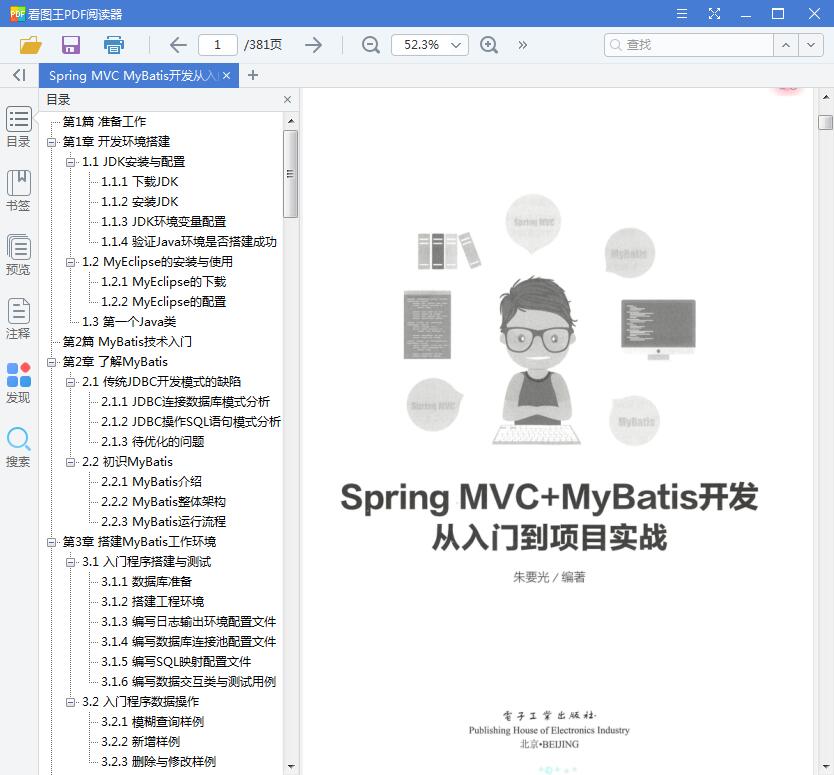Show more toolbar tools chevron

522,45
